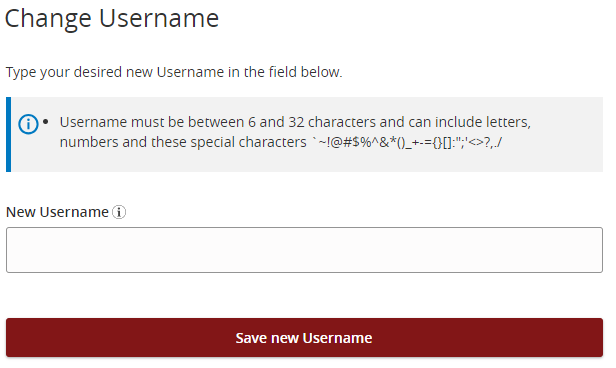The width and height of the screenshot is (616, 368).
Task: Click the bullet point in the notice box
Action: click(x=46, y=122)
